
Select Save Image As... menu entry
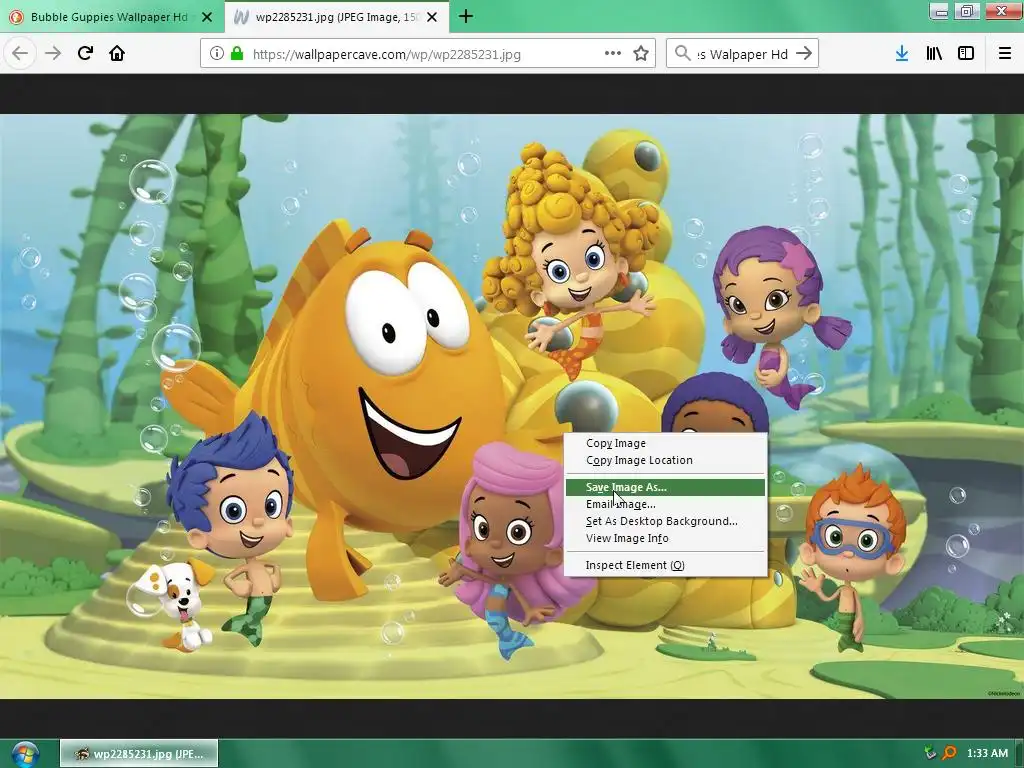[x=665, y=487]
